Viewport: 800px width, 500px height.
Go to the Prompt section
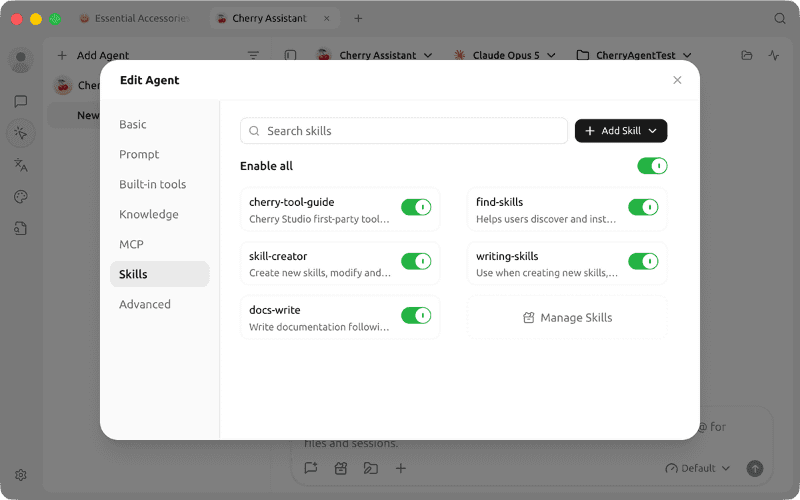[x=160, y=155]
